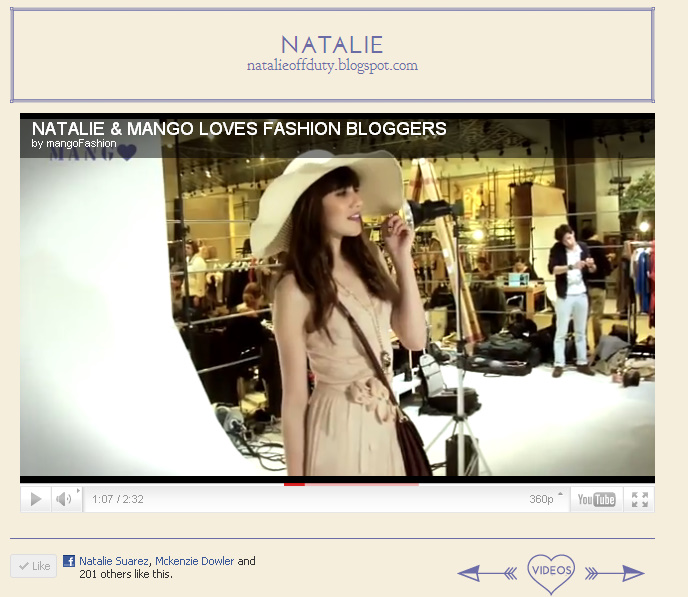688x597 pixels.
Task: Mute the video using the speaker icon
Action: point(64,499)
